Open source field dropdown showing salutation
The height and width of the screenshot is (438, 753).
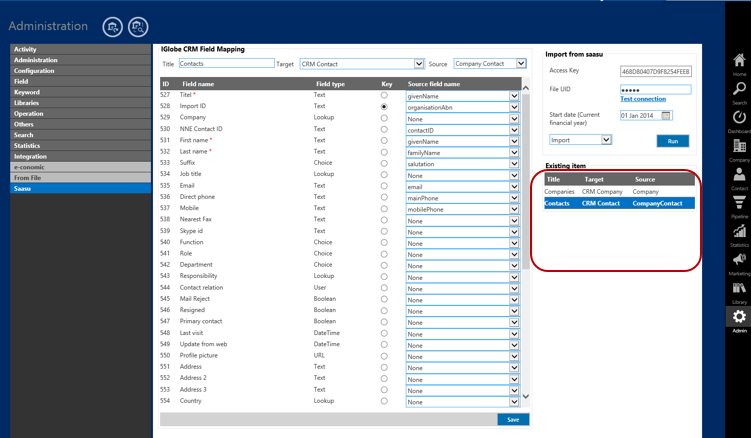tap(462, 164)
